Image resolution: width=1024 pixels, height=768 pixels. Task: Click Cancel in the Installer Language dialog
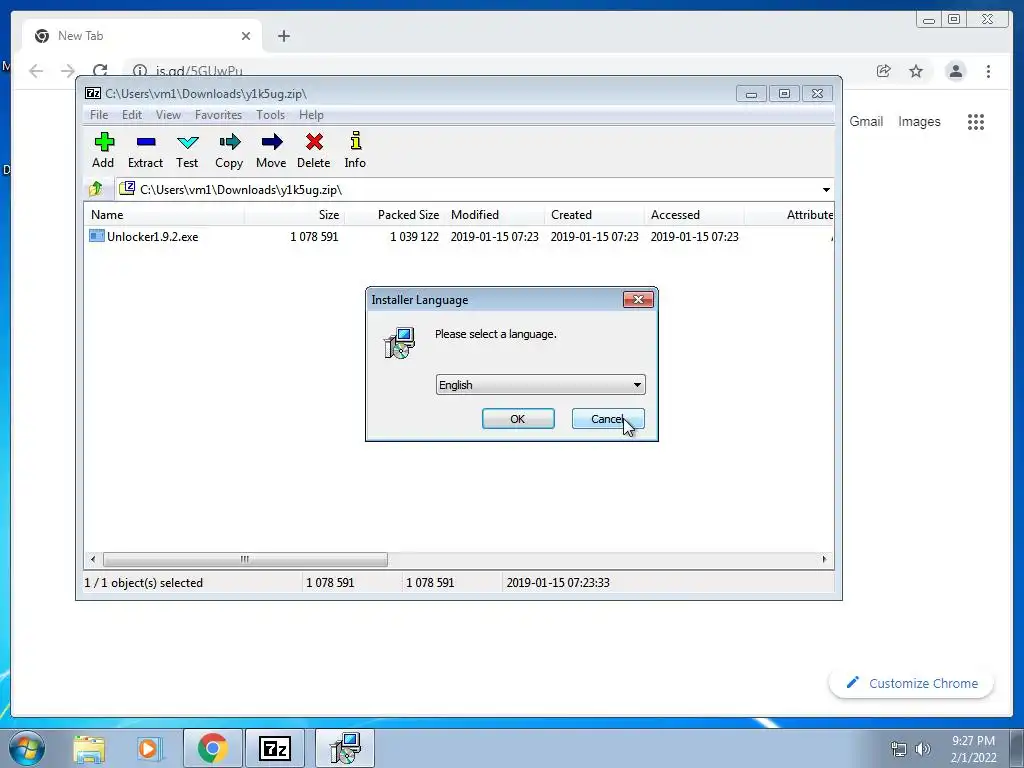click(x=608, y=419)
